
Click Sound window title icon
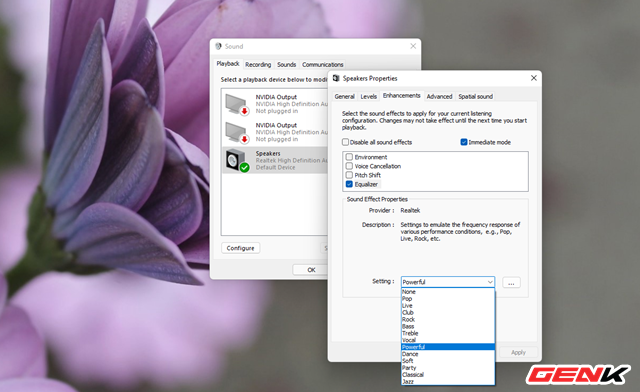pos(218,46)
